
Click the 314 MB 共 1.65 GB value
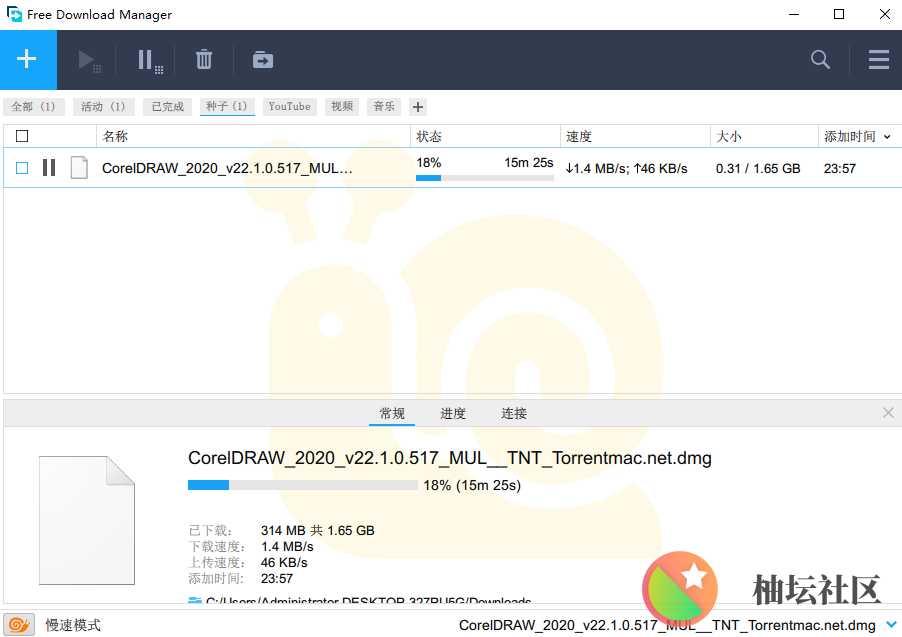[x=318, y=531]
